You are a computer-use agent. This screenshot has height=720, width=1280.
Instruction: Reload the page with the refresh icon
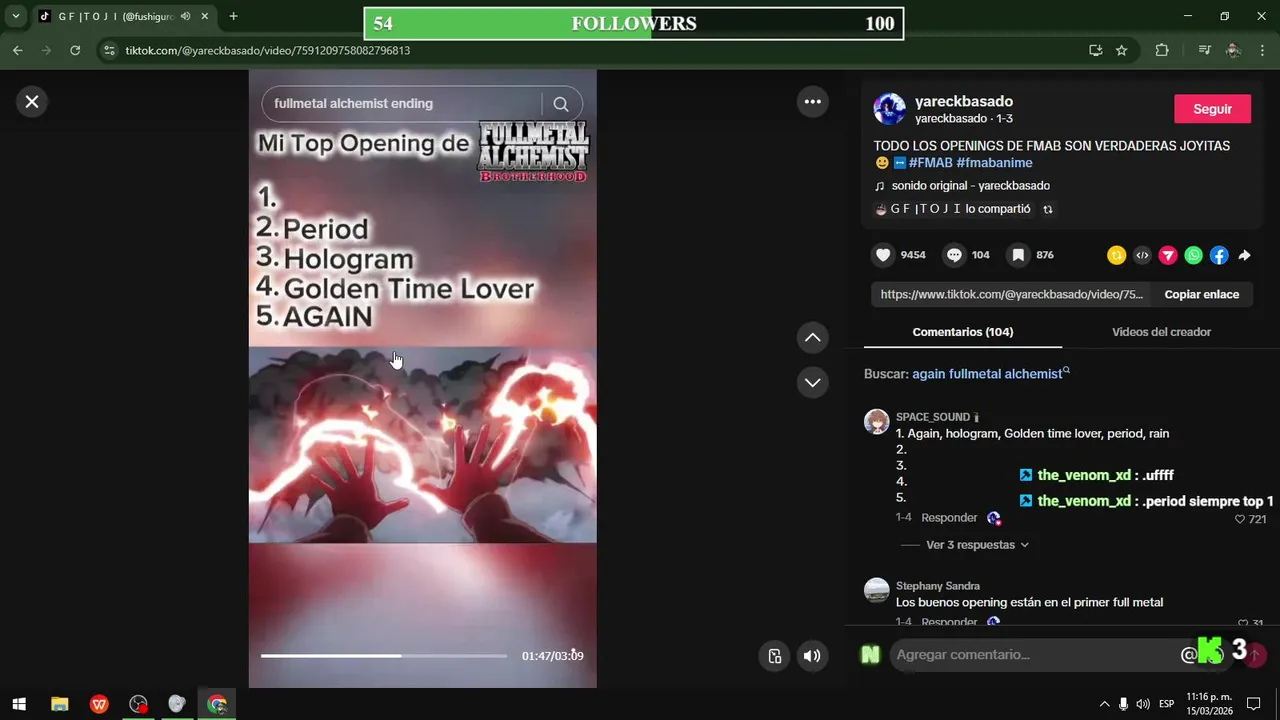(x=75, y=50)
